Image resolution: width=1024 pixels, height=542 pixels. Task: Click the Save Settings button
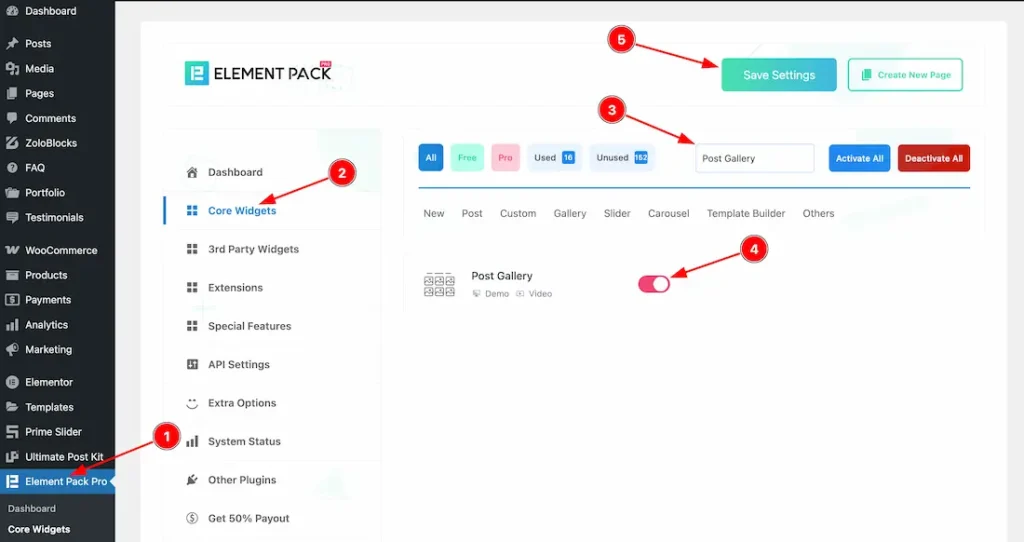click(x=779, y=74)
